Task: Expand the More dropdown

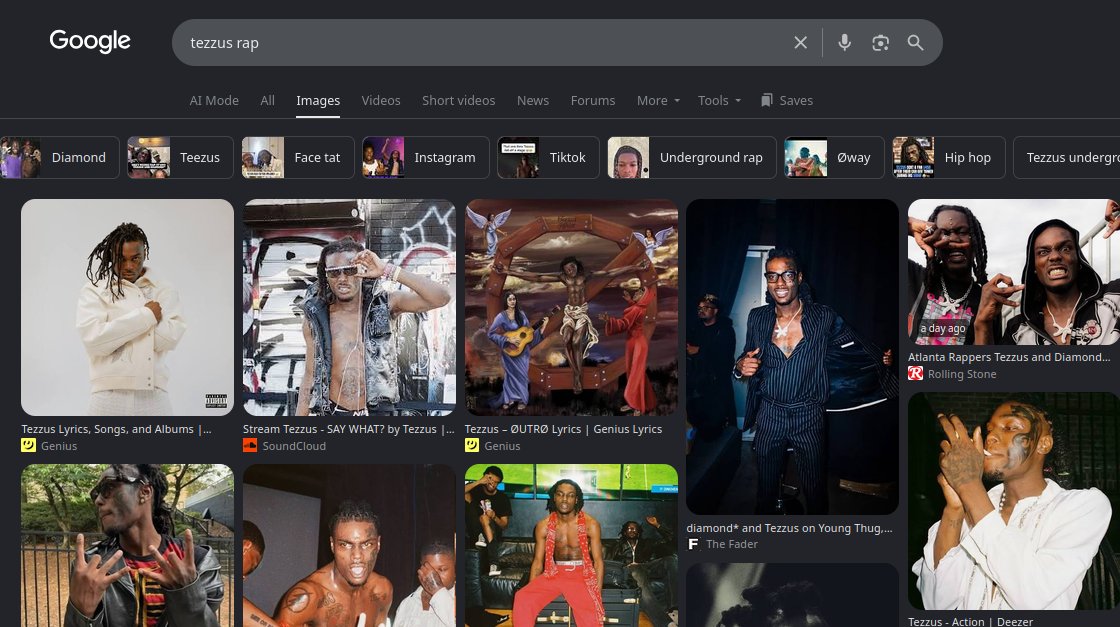Action: click(x=658, y=101)
